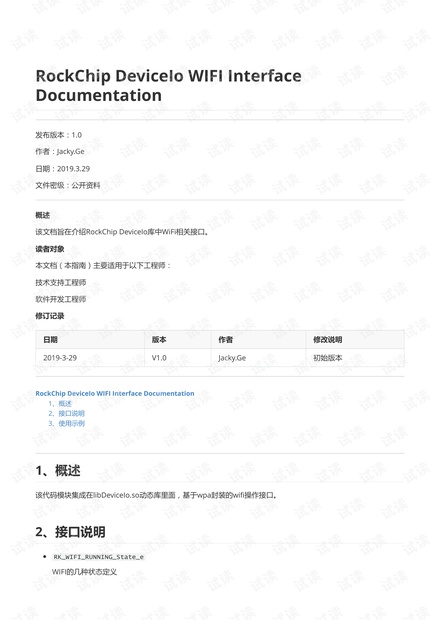Select the Jacky.Ge table cell
Screen dimensions: 440x620
259,358
